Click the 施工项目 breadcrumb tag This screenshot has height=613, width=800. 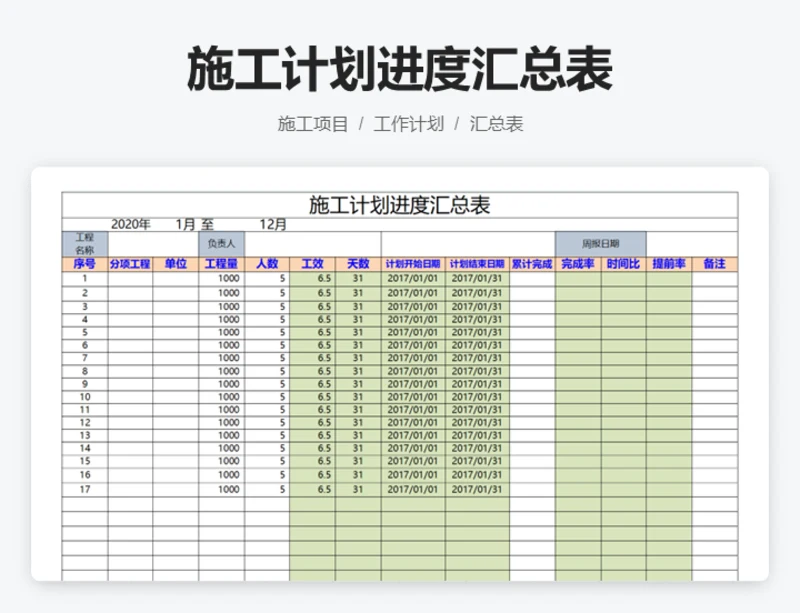pyautogui.click(x=313, y=124)
